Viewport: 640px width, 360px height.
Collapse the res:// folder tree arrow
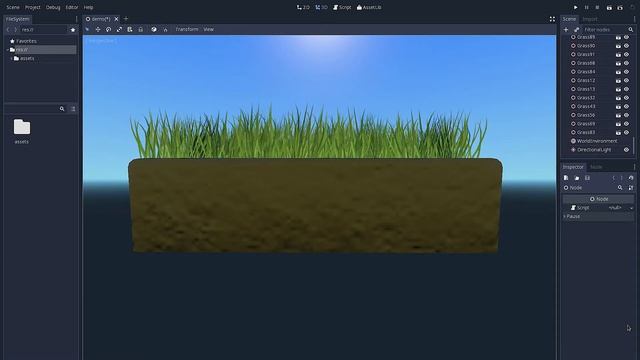(8, 50)
